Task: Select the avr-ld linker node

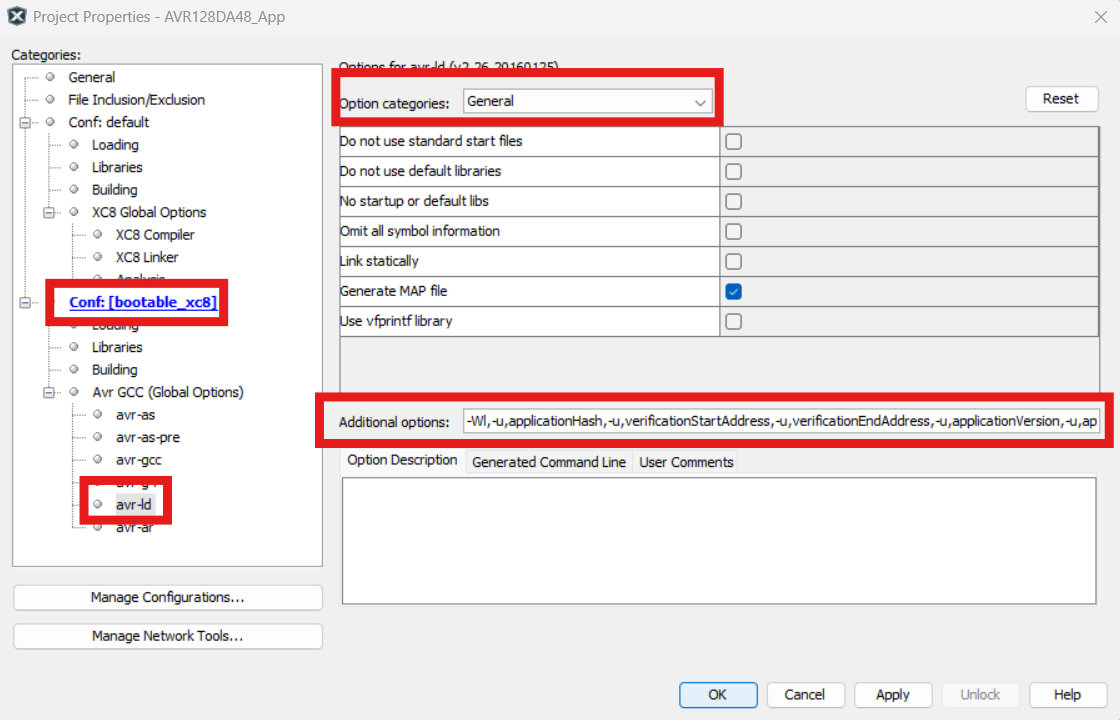Action: 133,504
